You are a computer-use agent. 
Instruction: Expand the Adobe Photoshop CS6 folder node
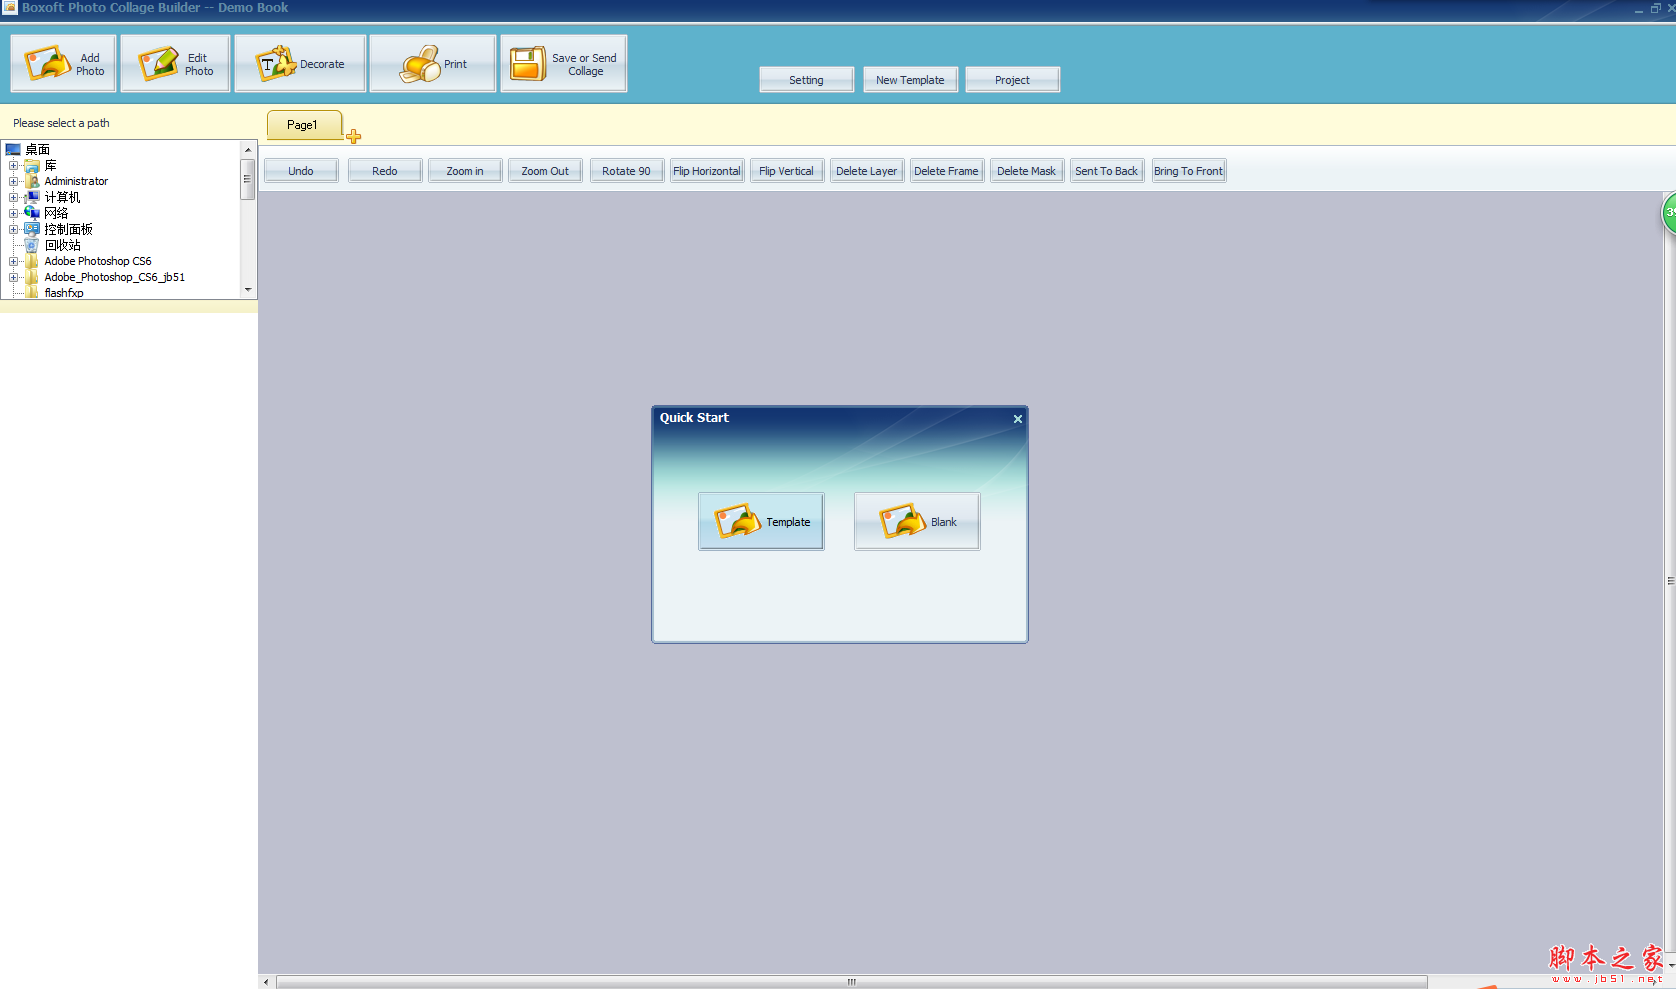coord(13,262)
